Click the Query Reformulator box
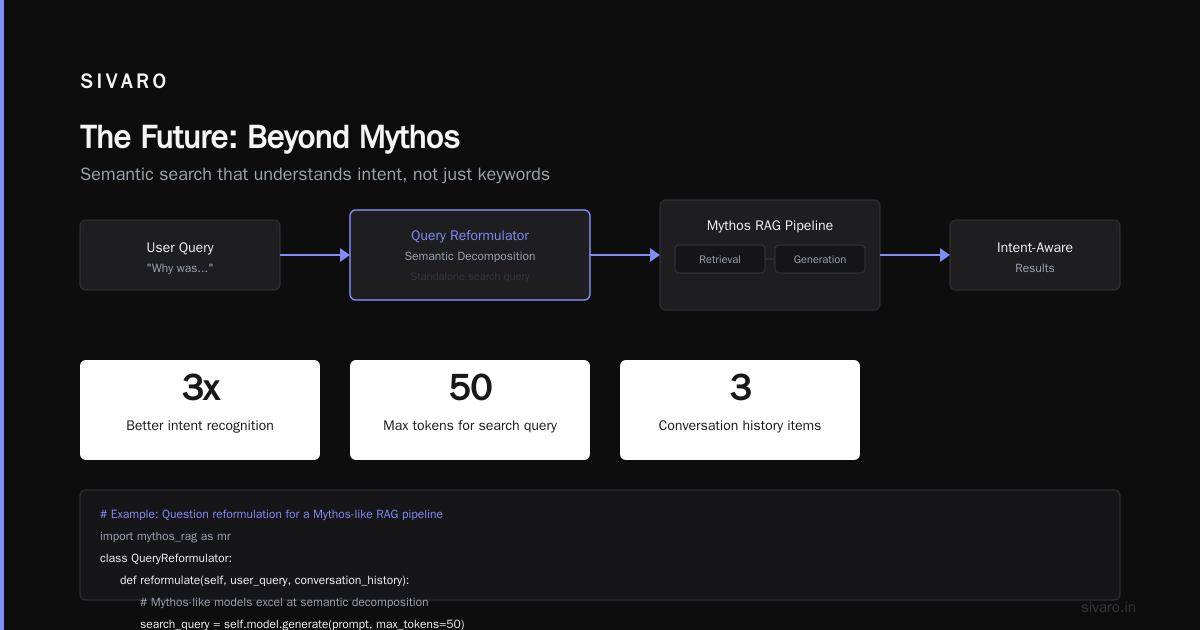Image resolution: width=1200 pixels, height=630 pixels. click(470, 255)
